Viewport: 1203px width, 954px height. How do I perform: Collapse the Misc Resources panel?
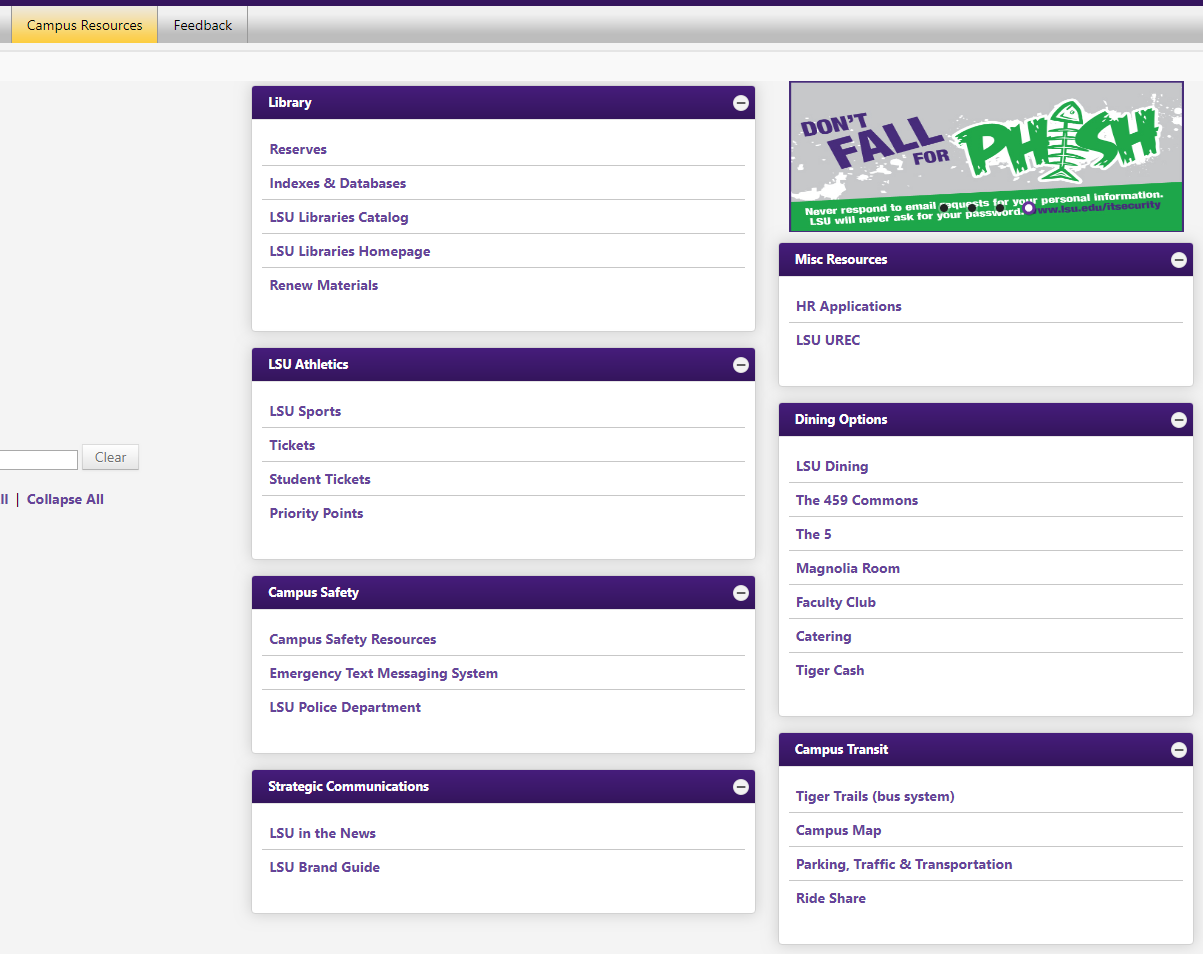[1179, 260]
